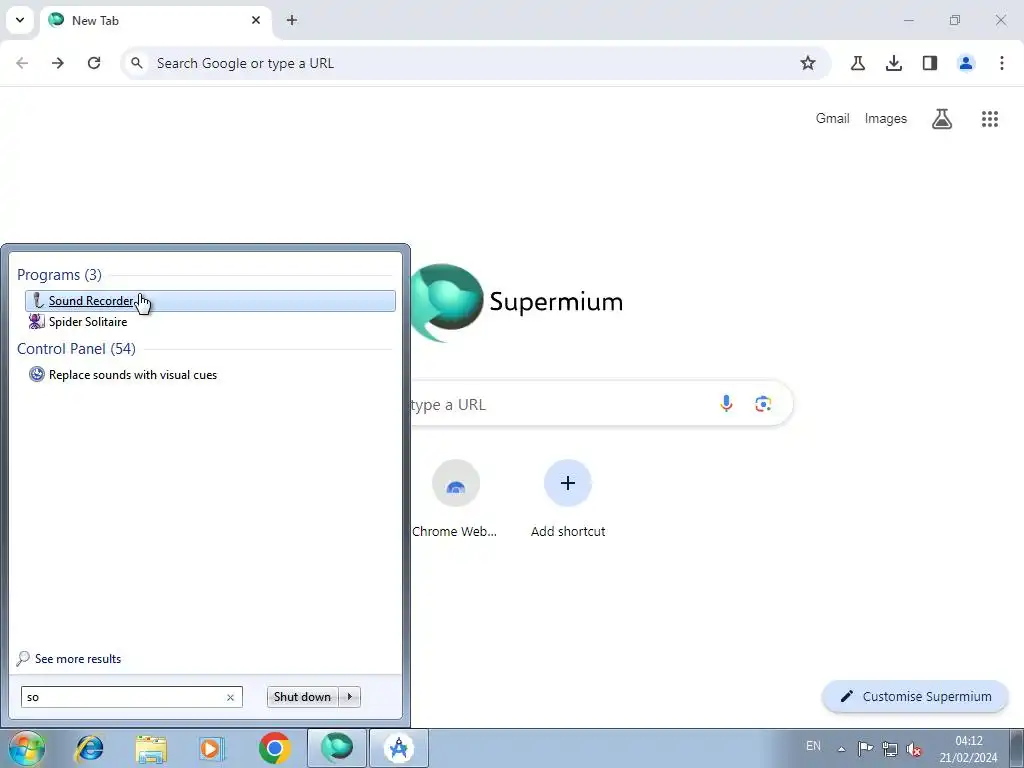
Task: Launch Google Chrome from taskbar
Action: (275, 748)
